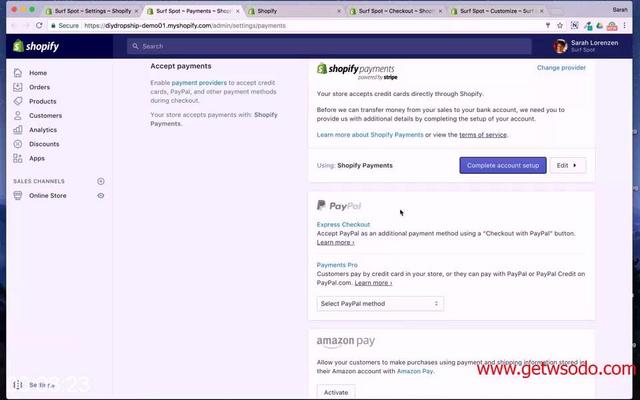Close the Surf Spot Settings tab
640x400 pixels.
click(x=136, y=11)
